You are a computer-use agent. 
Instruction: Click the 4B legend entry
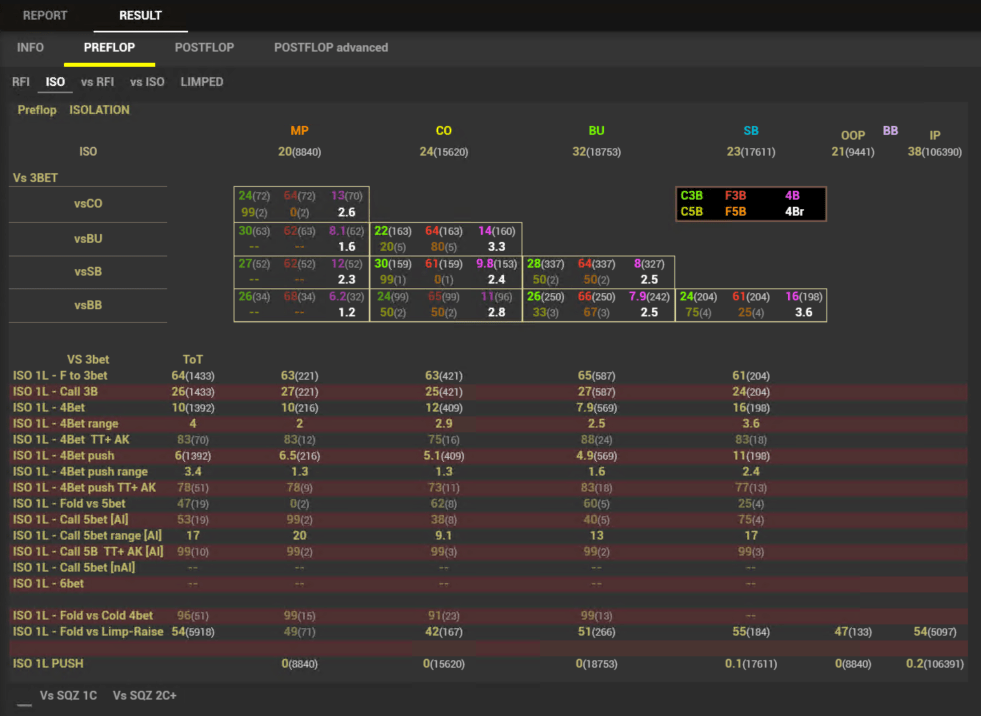[x=792, y=195]
